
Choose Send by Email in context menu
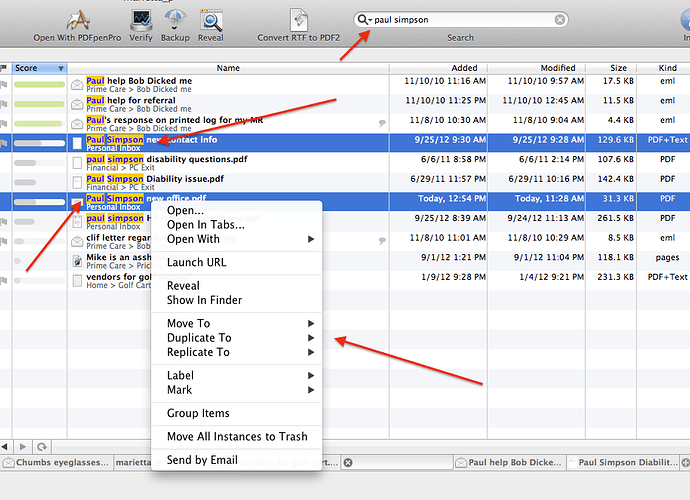(x=237, y=460)
